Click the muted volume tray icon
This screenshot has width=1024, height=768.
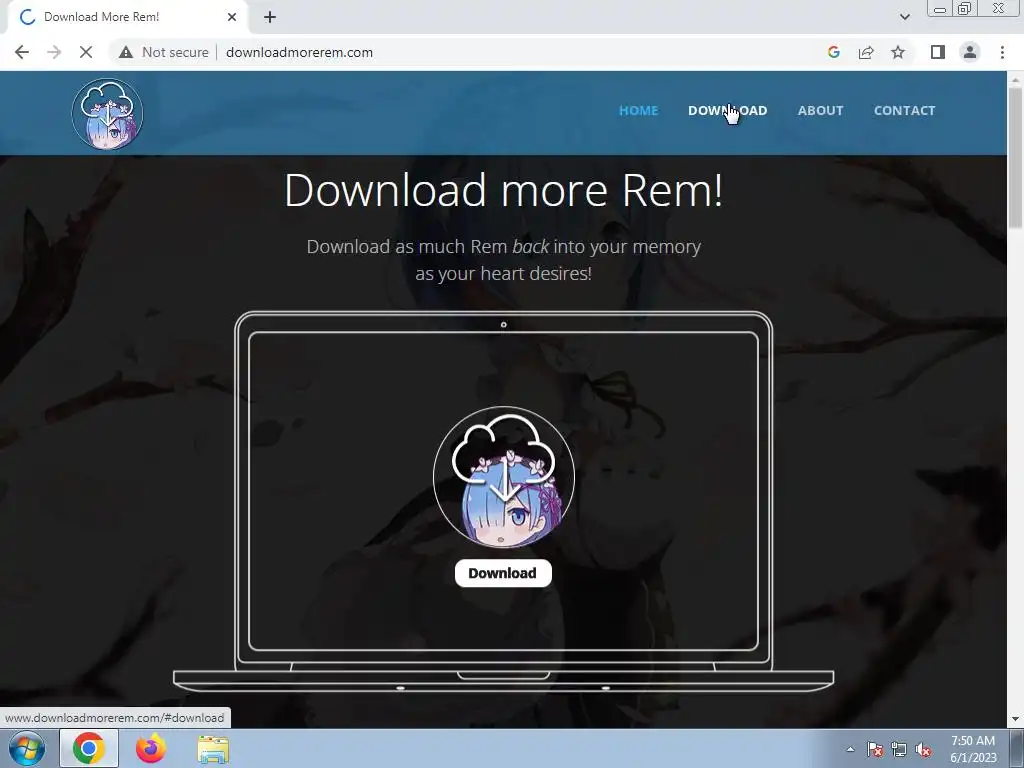pos(923,749)
